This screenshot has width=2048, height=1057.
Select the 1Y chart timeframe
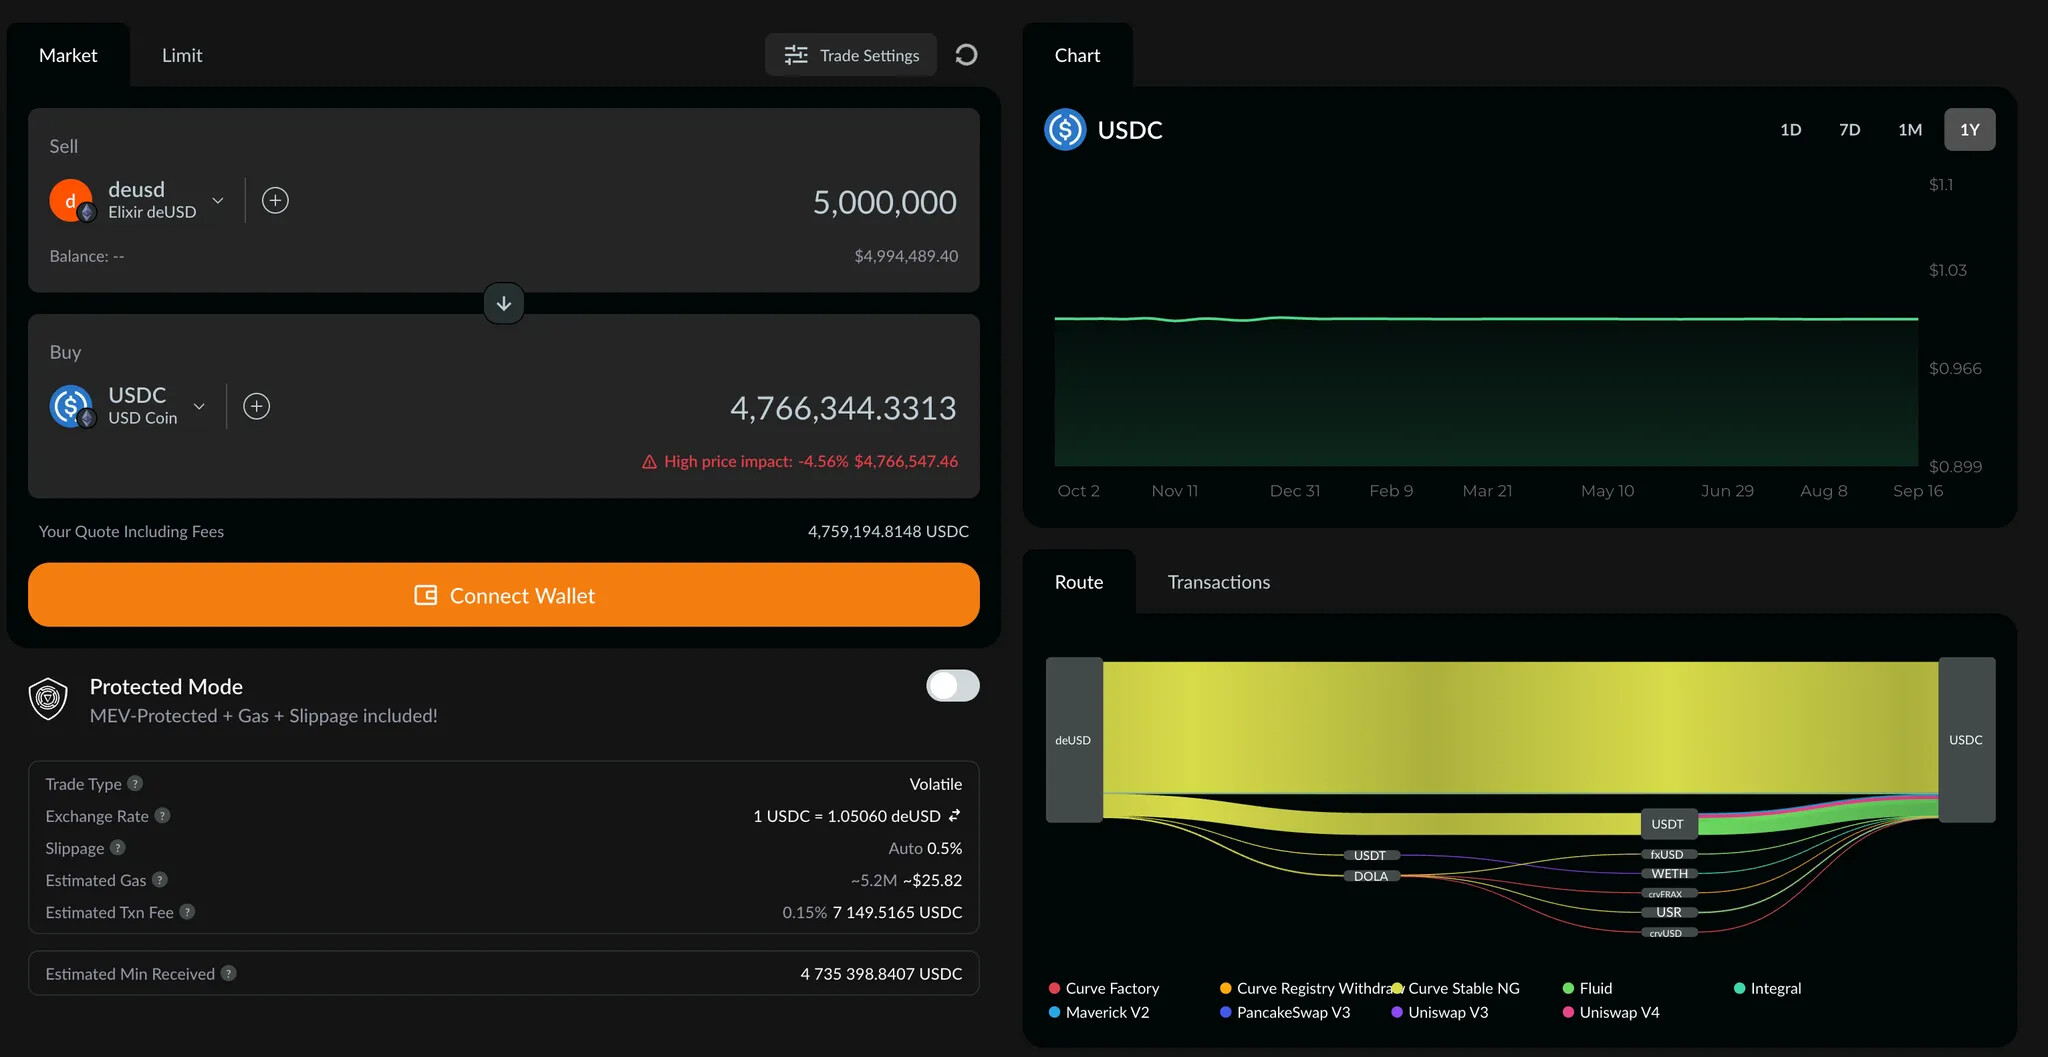pos(1968,130)
